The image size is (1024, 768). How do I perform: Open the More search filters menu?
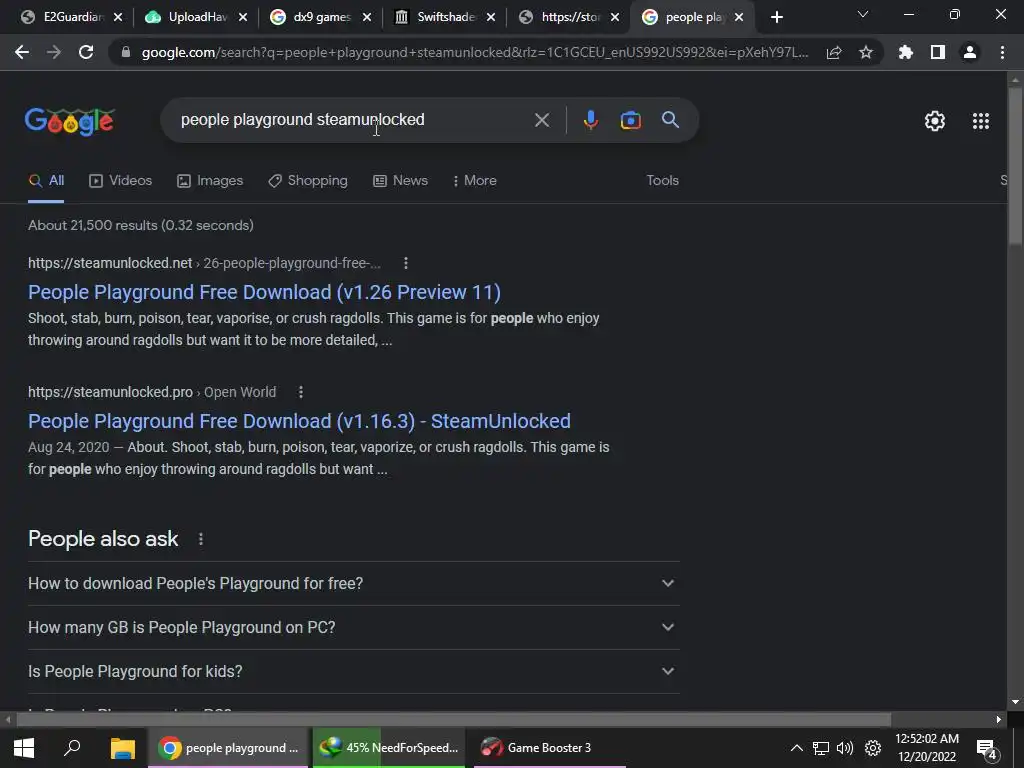pos(475,181)
